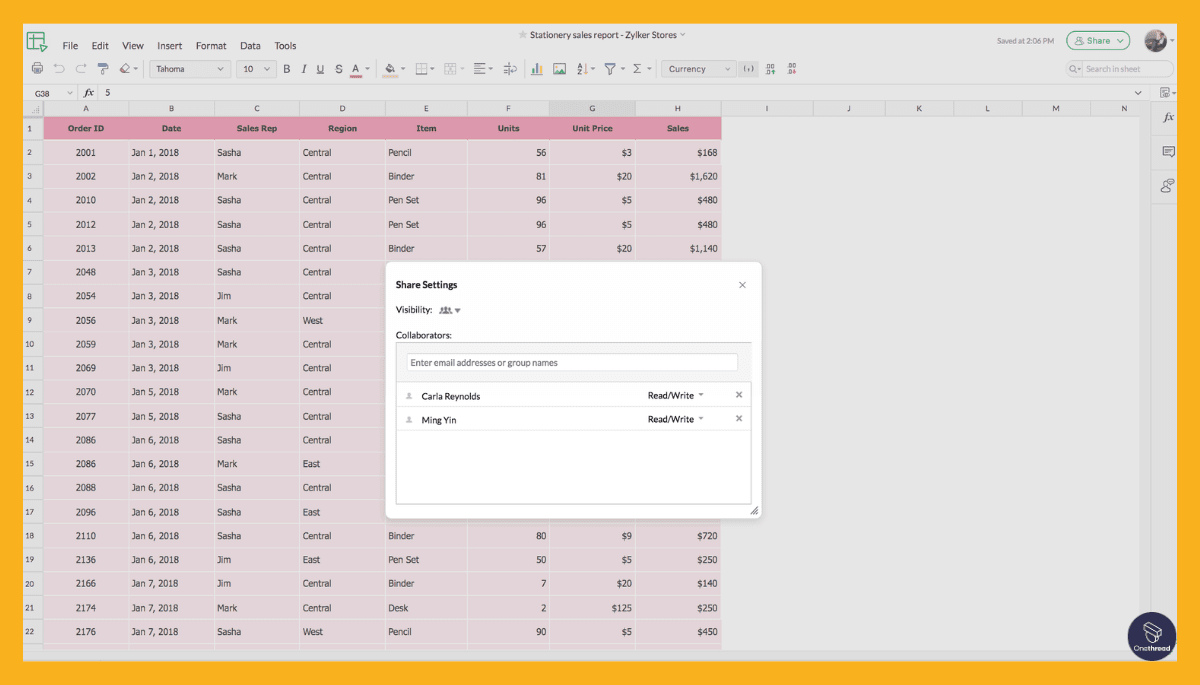
Task: Open the Data menu
Action: (250, 45)
